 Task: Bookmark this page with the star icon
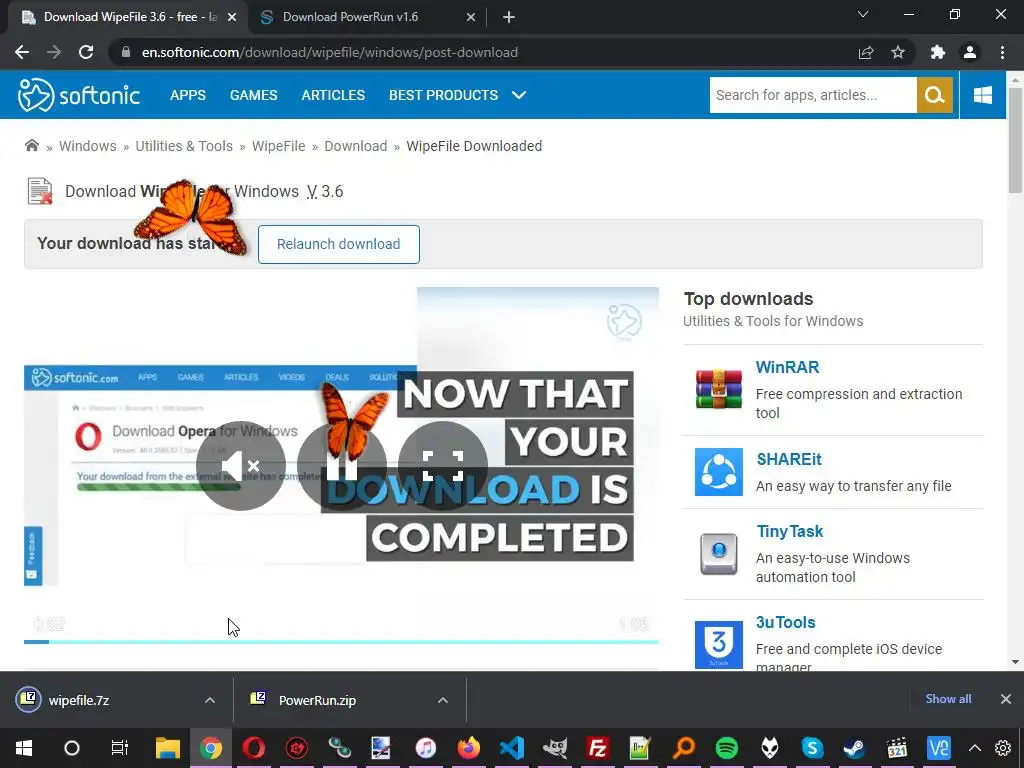898,52
